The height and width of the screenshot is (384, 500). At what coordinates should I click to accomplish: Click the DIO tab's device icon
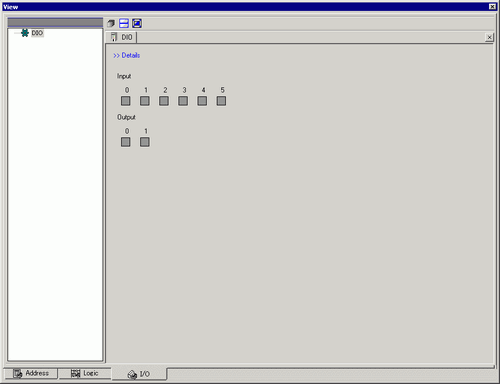[114, 37]
